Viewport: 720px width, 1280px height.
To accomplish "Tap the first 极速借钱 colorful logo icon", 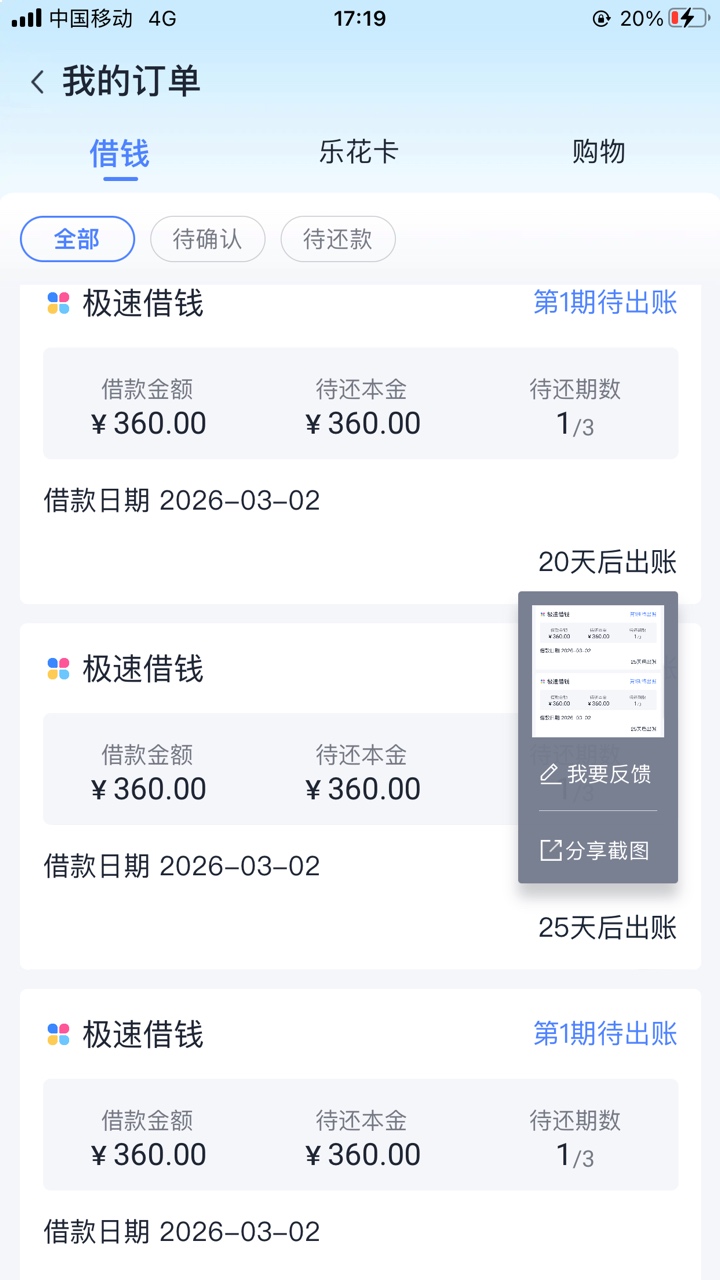I will pos(58,303).
